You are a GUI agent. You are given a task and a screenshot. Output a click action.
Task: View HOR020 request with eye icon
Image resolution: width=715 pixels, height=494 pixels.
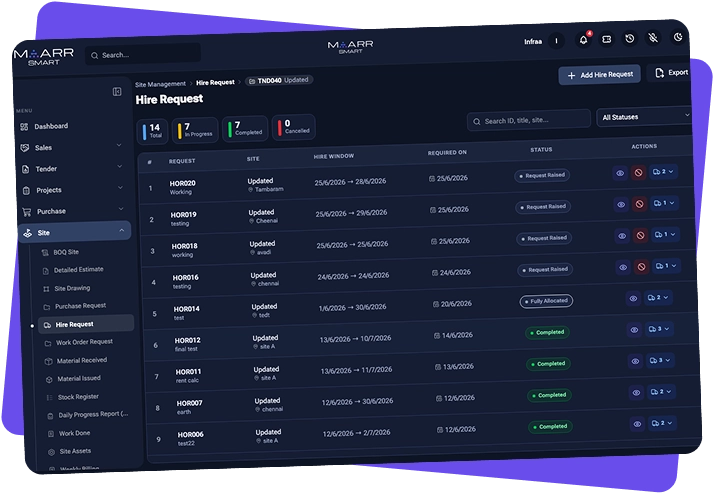click(620, 173)
